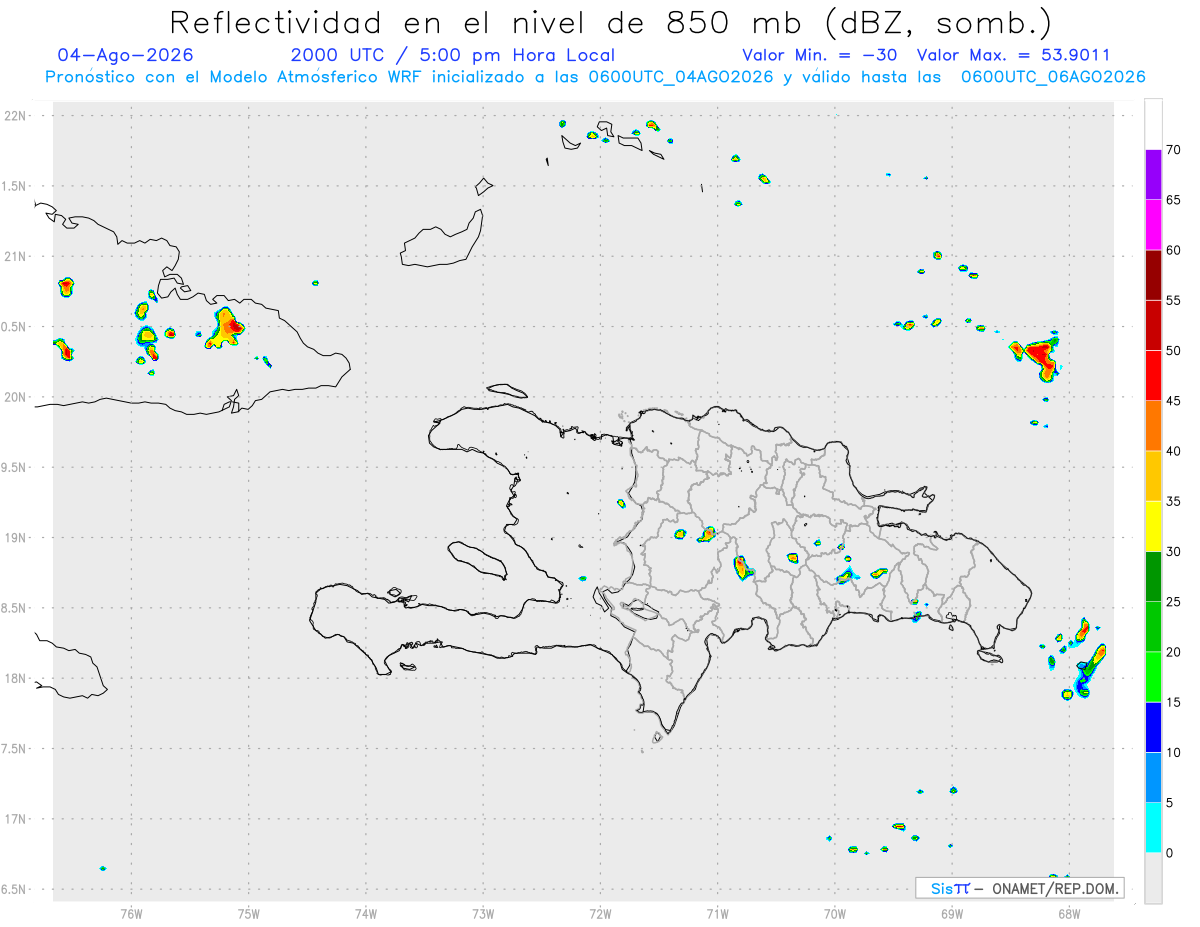Click the date "04-Ago-2026"
This screenshot has width=1200, height=927.
click(x=125, y=55)
